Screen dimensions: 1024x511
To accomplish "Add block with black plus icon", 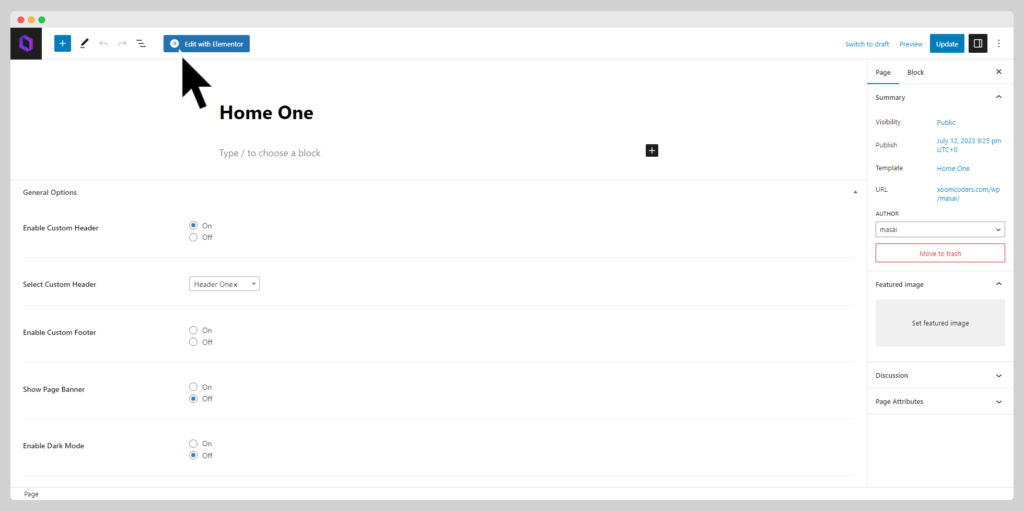I will click(652, 150).
